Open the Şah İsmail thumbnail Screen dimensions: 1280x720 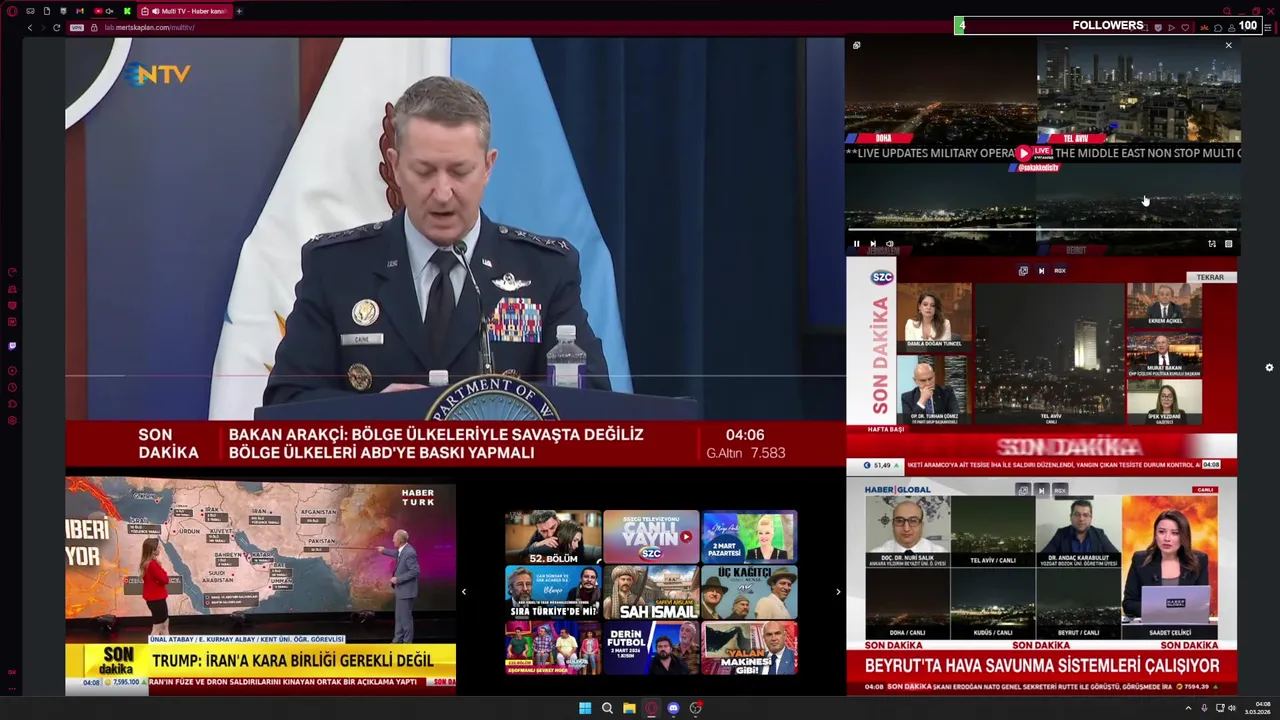[x=651, y=592]
